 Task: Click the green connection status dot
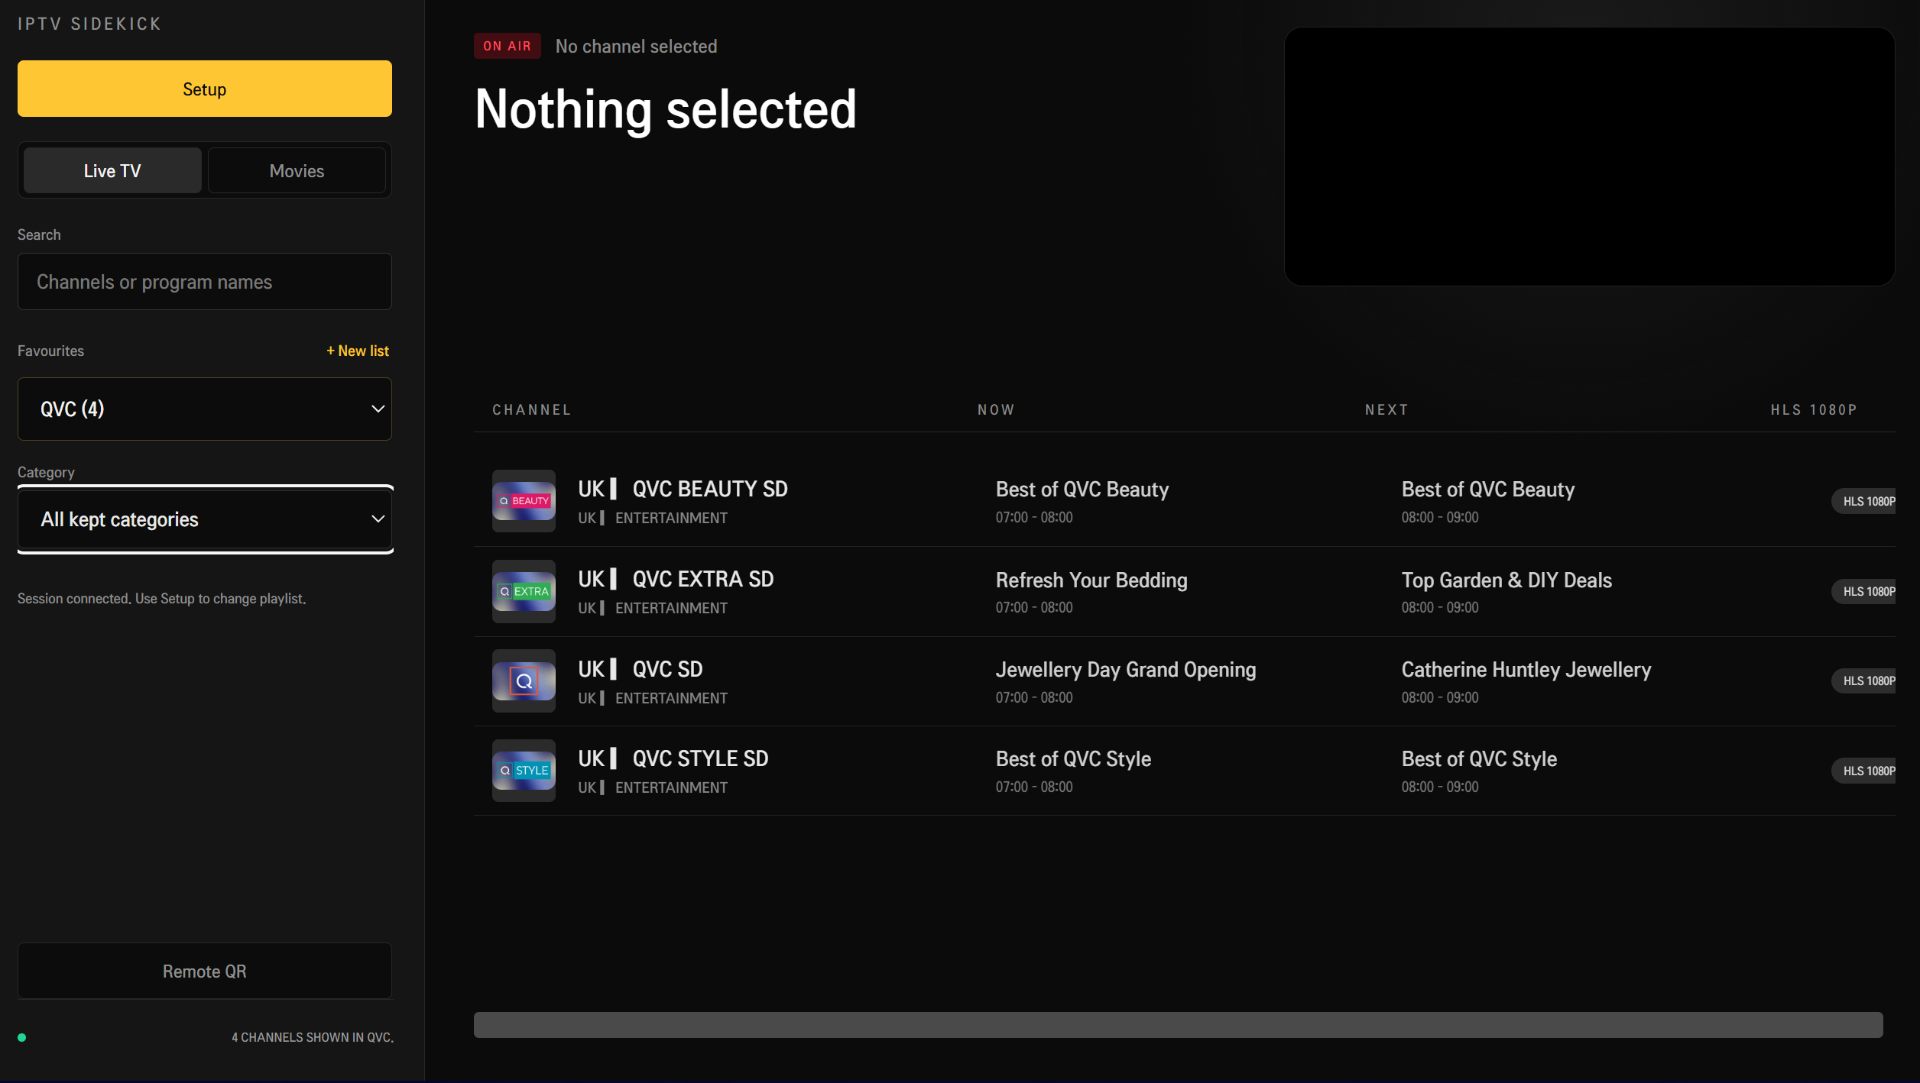(x=22, y=1037)
